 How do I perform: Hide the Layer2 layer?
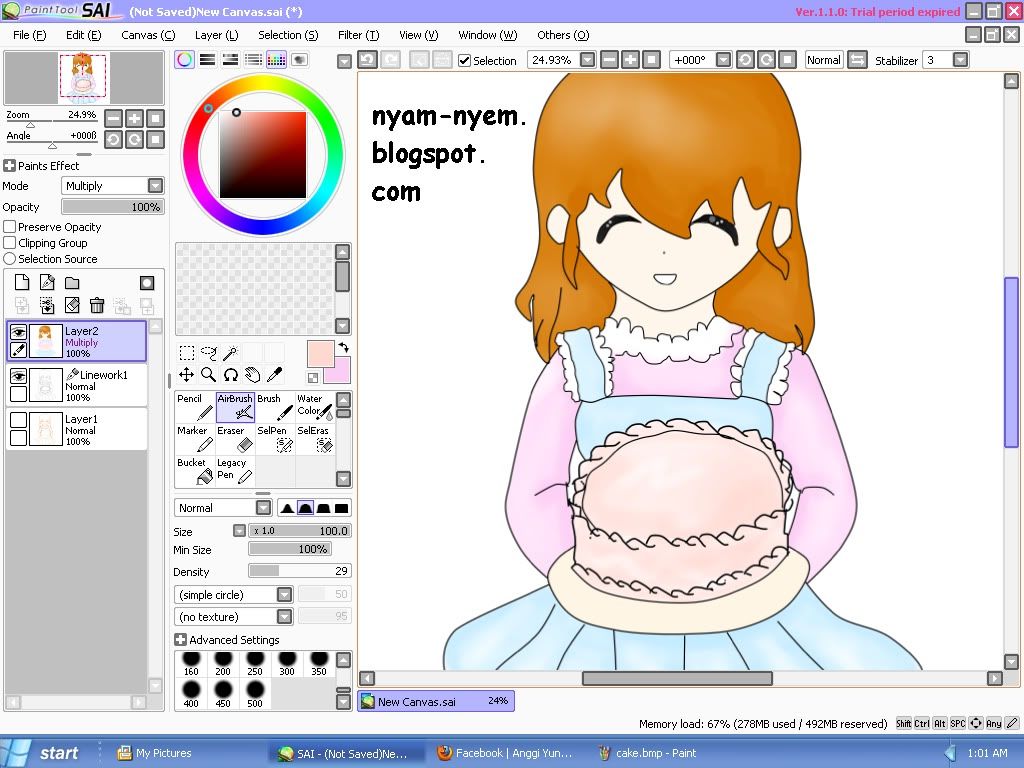[18, 332]
